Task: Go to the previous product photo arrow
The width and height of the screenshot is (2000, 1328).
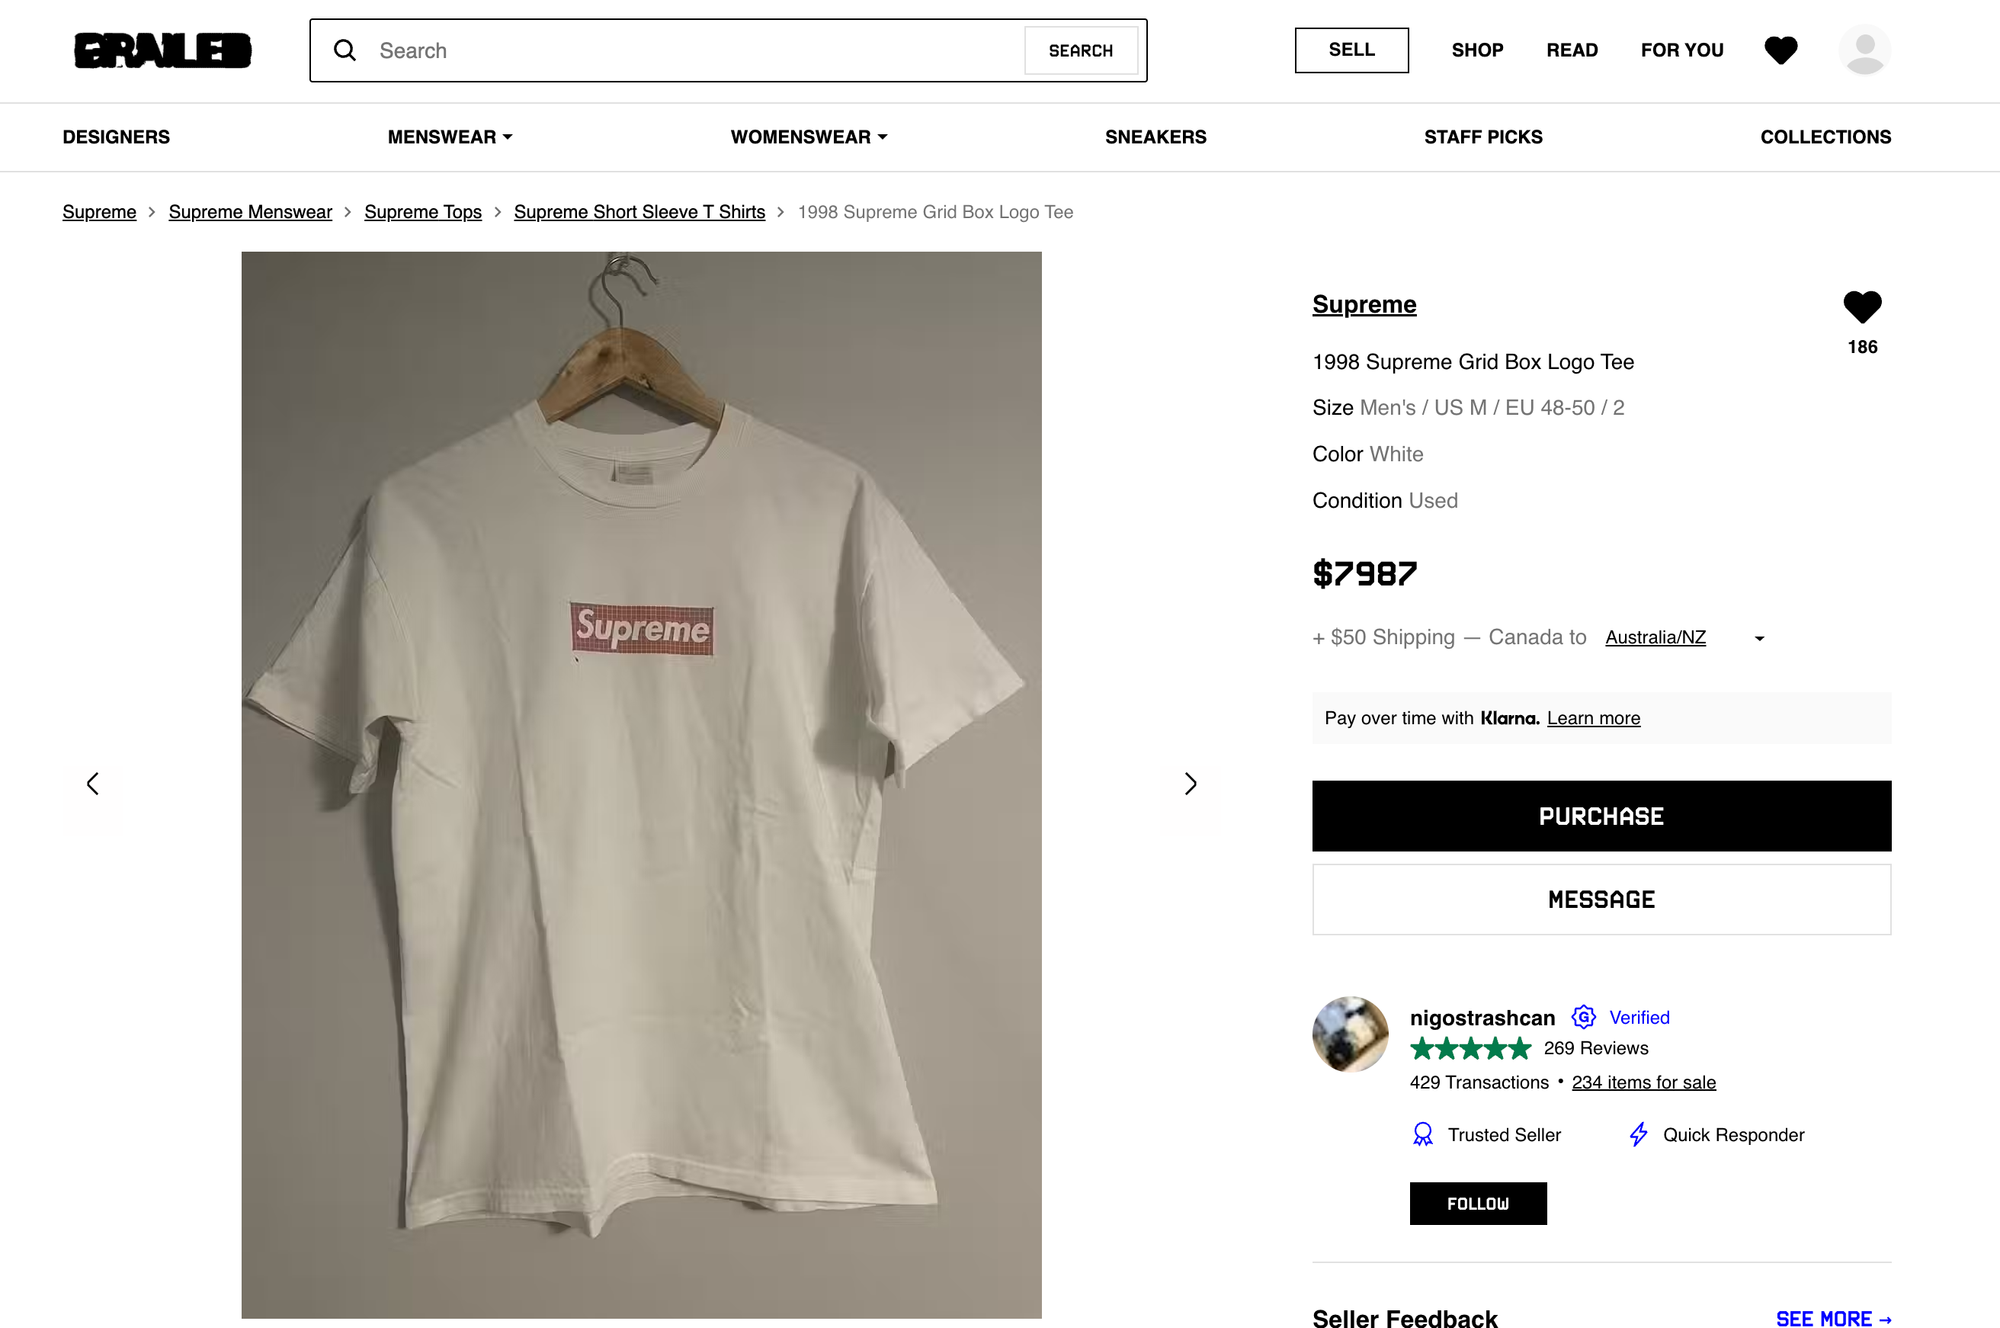Action: [x=93, y=784]
